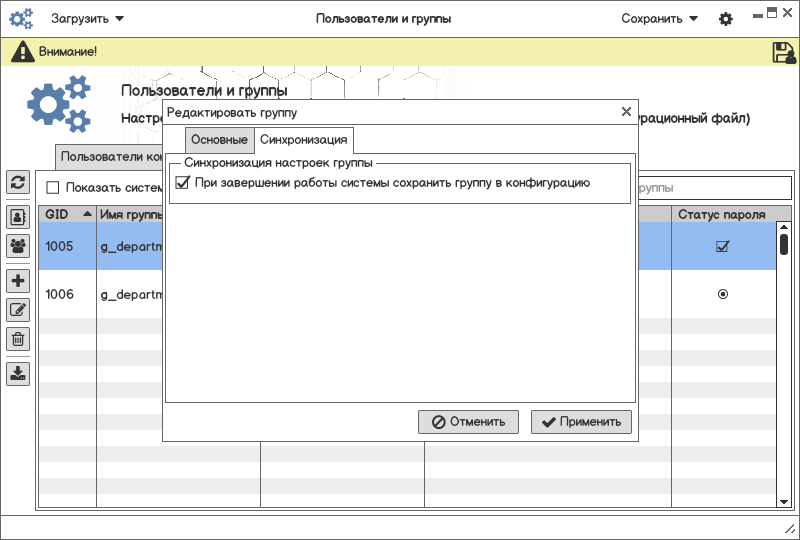Select the 'Синхронизация' tab
The width and height of the screenshot is (800, 540).
click(x=303, y=140)
